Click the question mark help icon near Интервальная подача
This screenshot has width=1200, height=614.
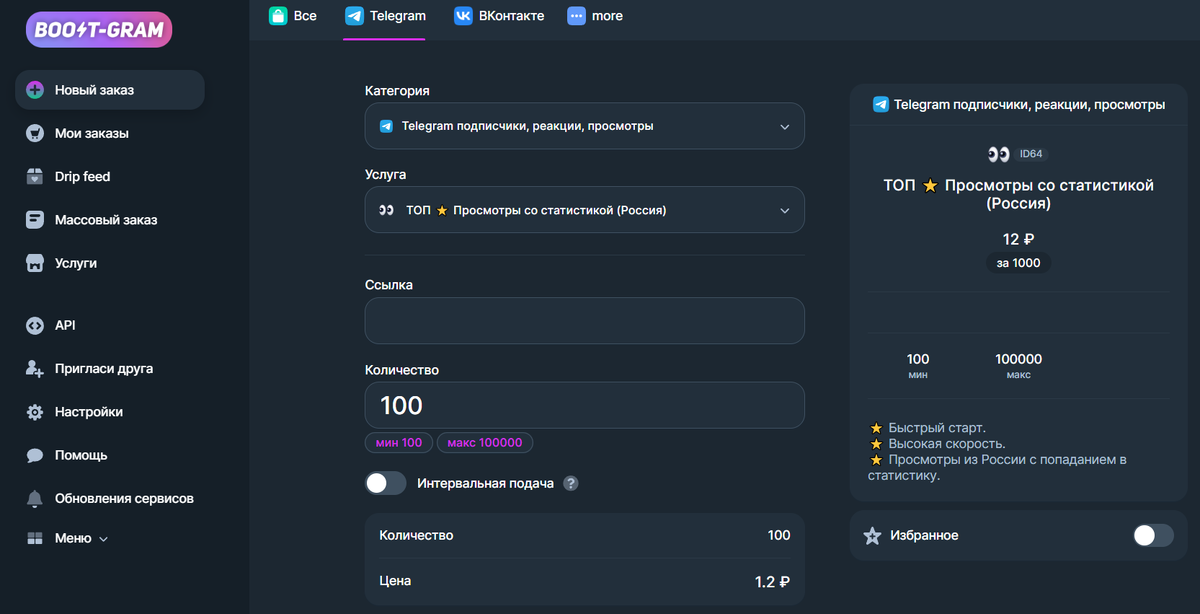(x=571, y=483)
